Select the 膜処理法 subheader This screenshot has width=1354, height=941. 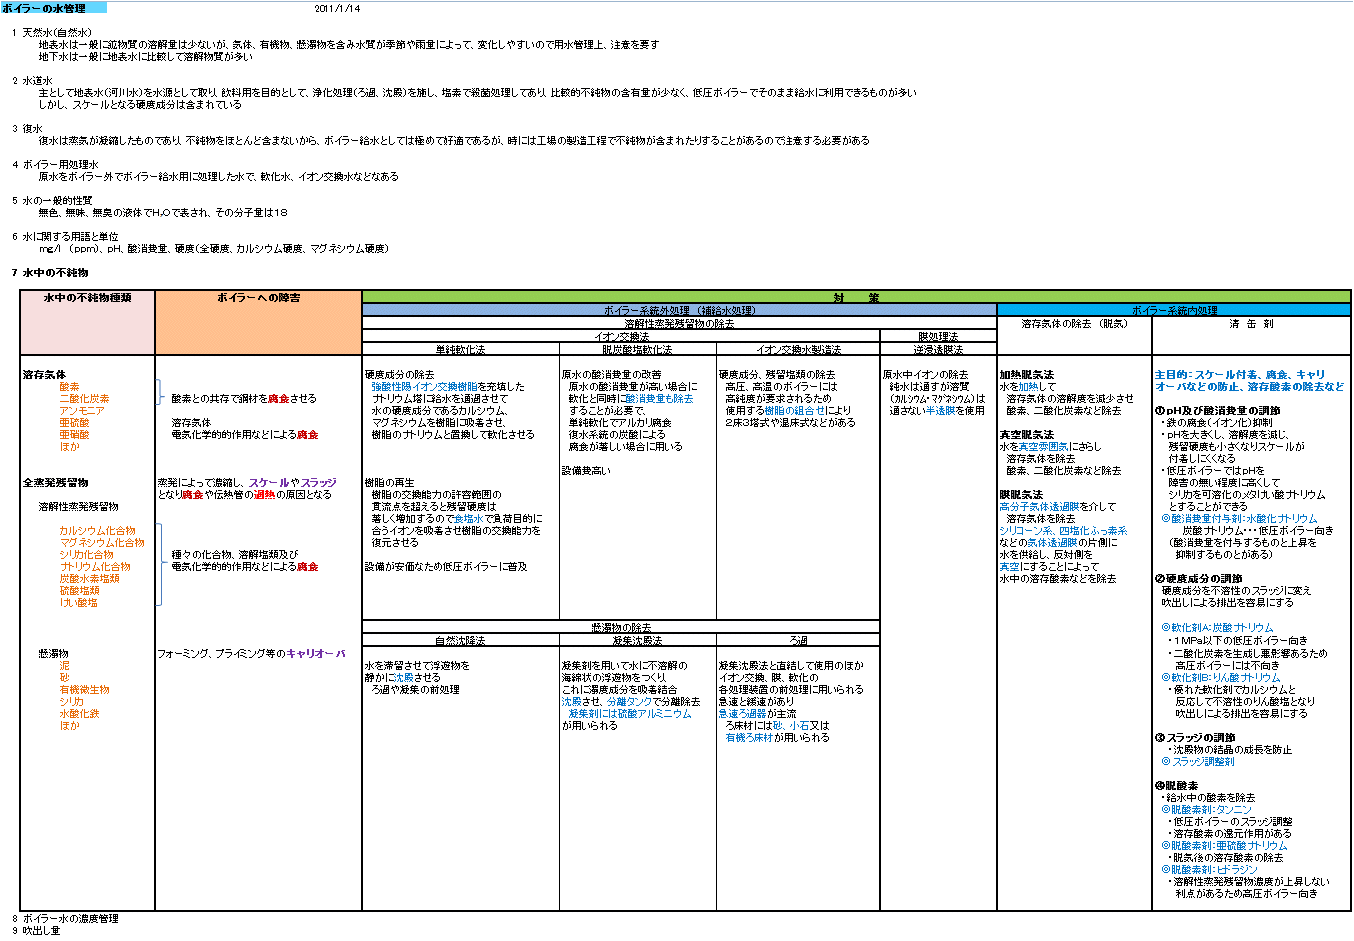(938, 337)
